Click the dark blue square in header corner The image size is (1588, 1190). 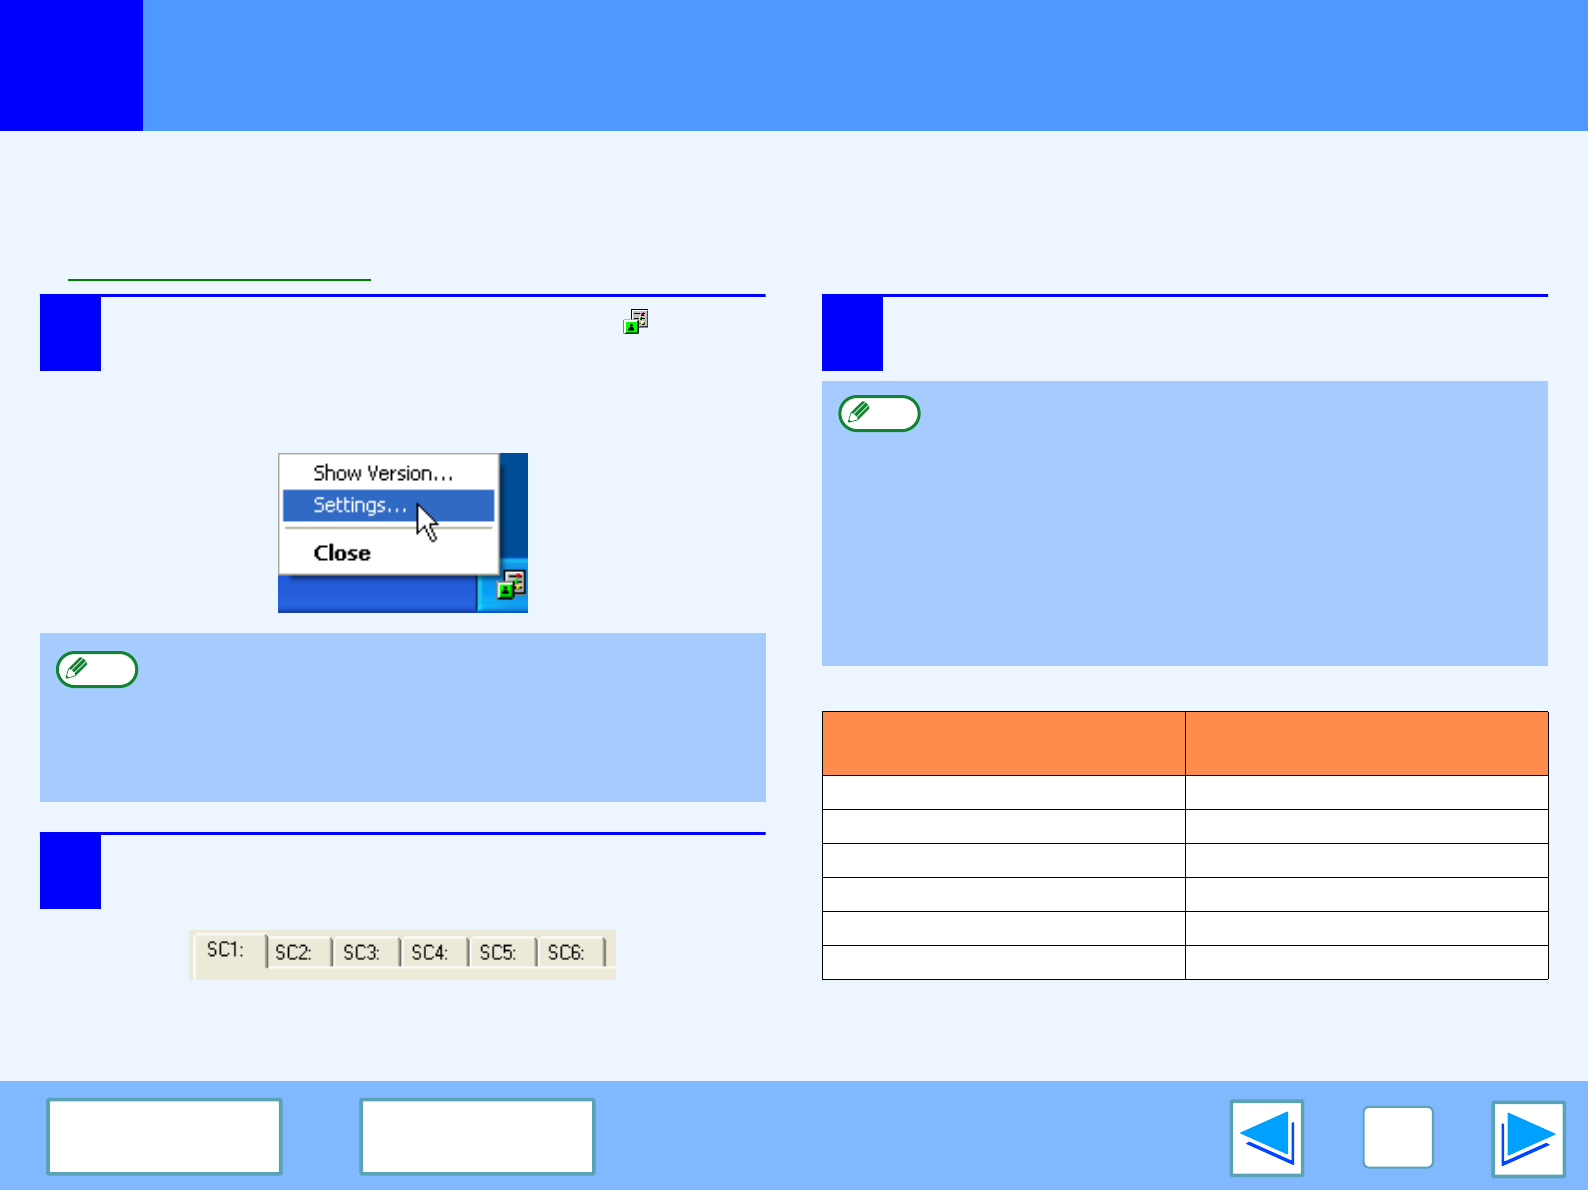(71, 65)
